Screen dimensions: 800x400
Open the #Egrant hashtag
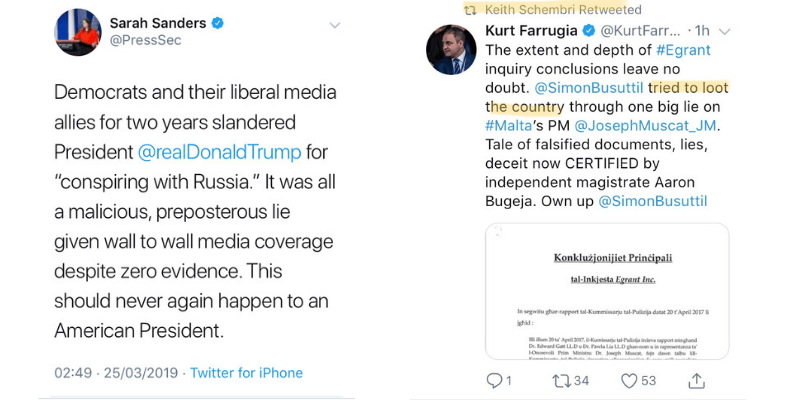(688, 50)
